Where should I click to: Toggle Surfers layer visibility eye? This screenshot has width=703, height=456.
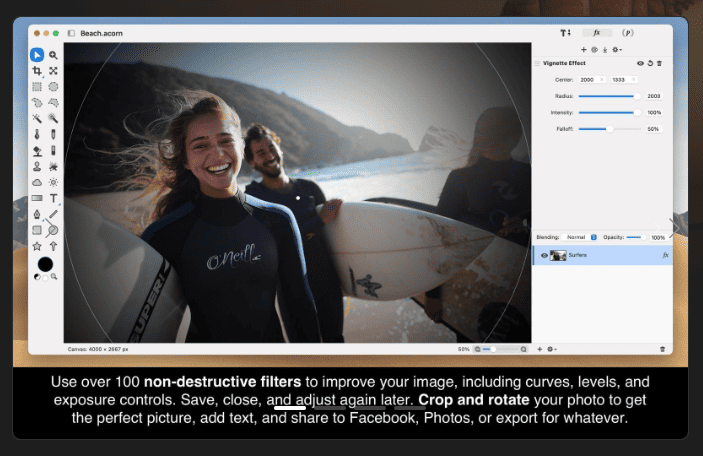click(544, 256)
